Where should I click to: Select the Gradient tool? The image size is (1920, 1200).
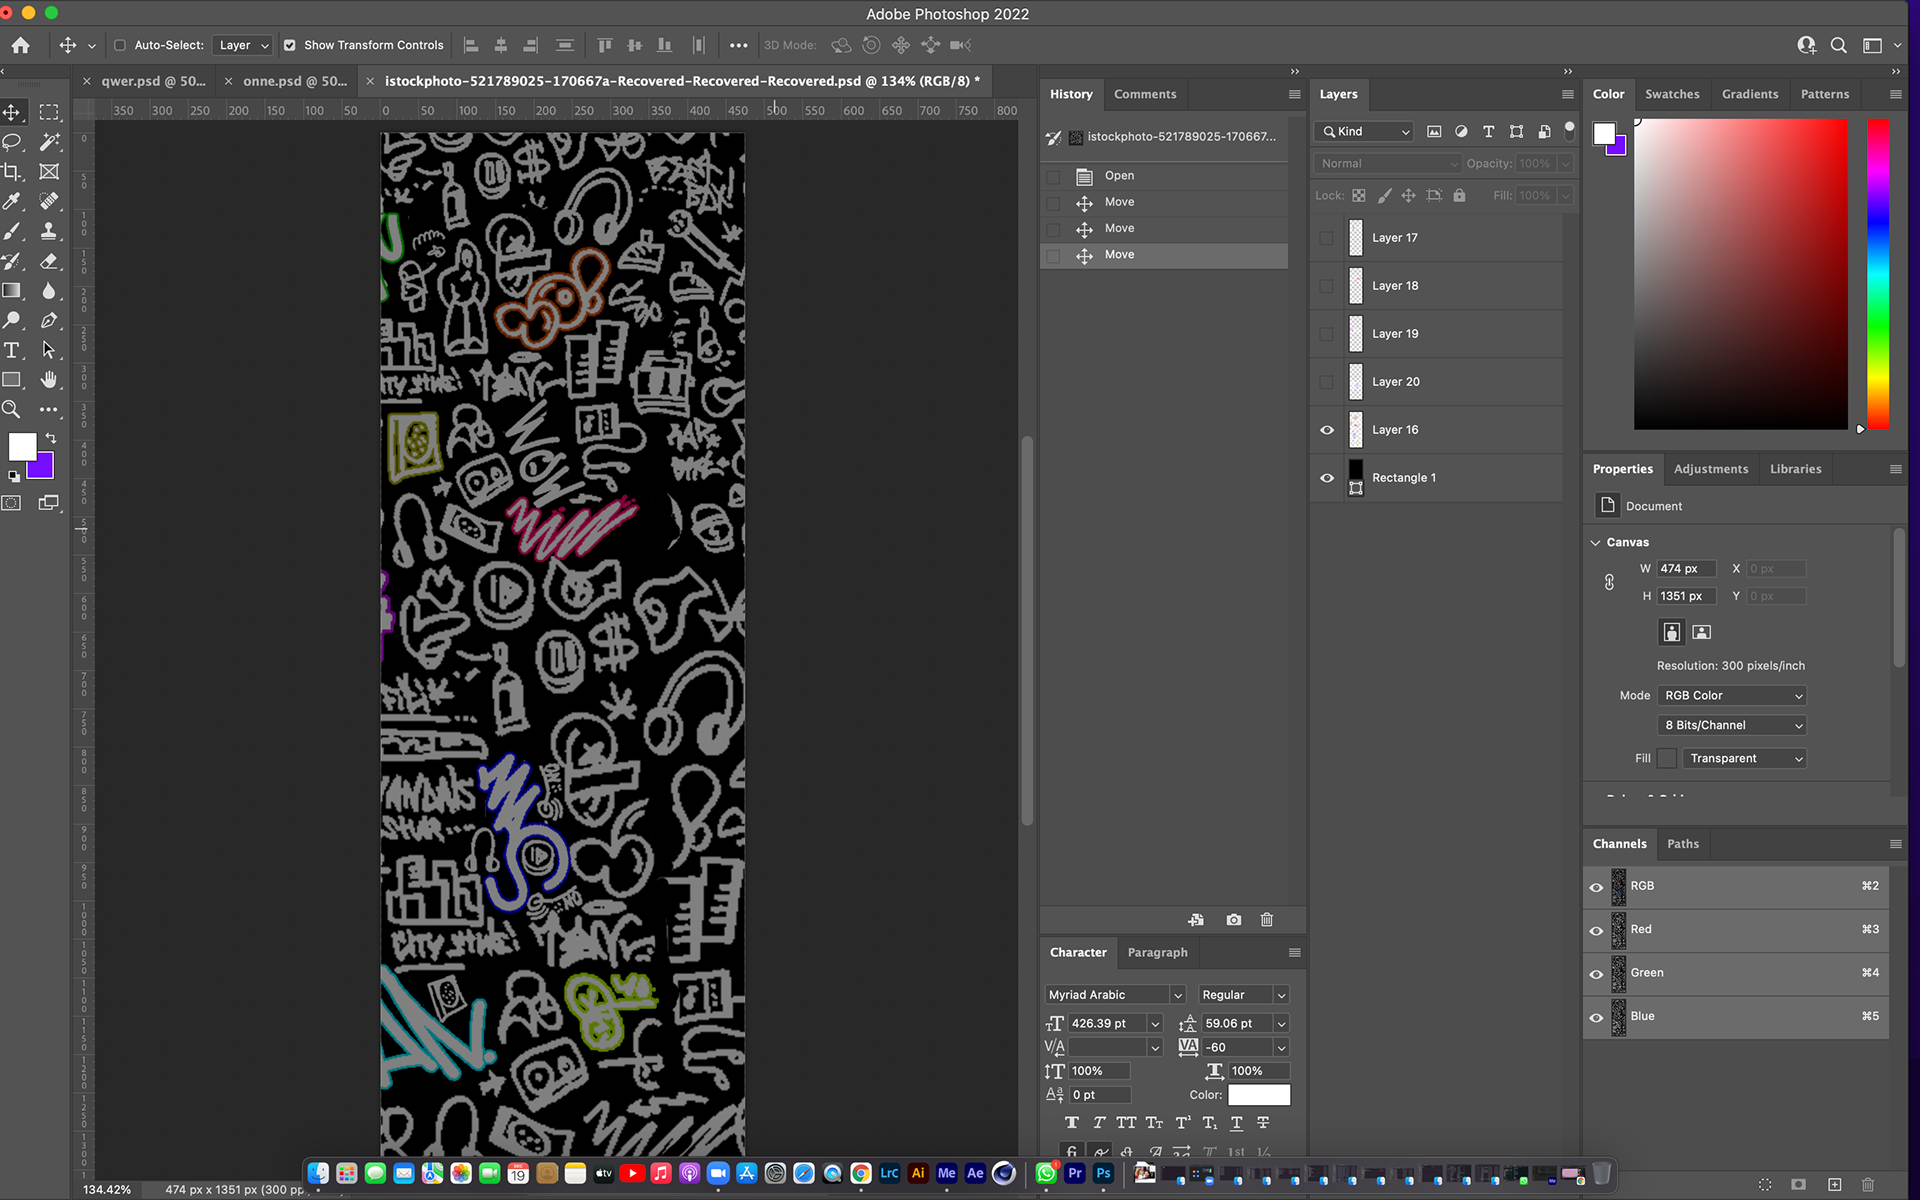pos(12,291)
